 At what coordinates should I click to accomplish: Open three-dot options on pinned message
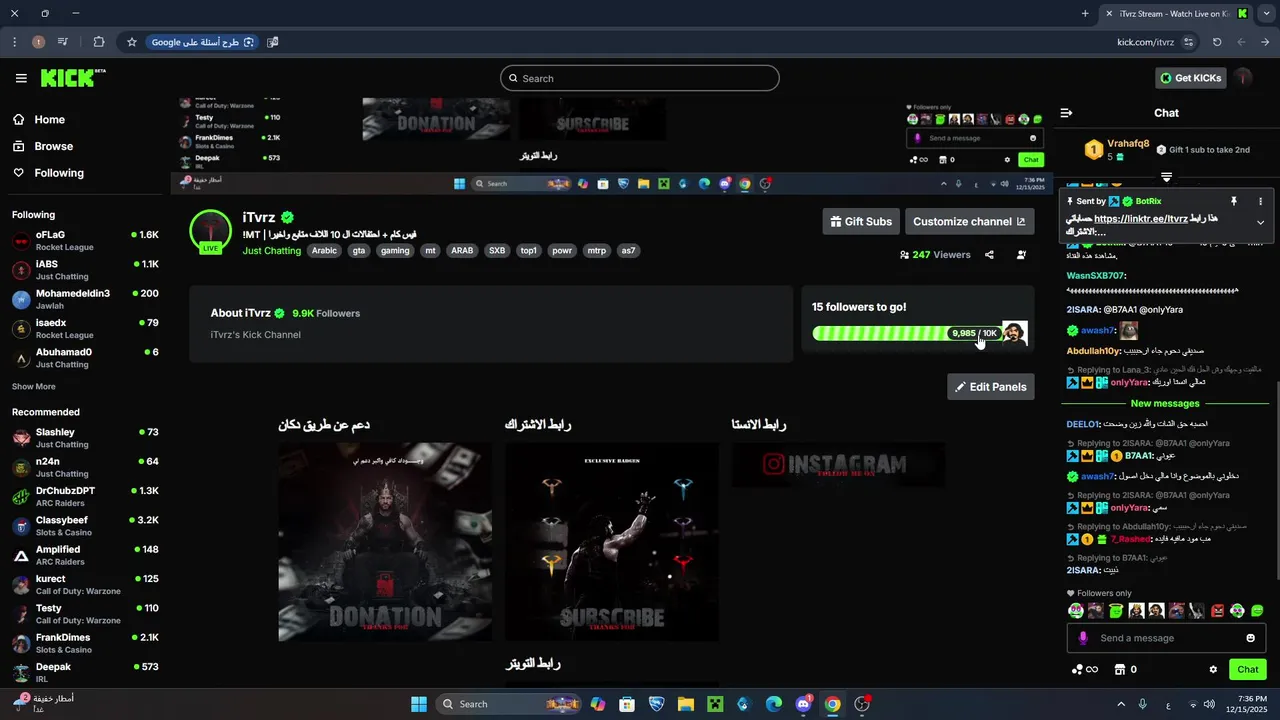click(1260, 201)
